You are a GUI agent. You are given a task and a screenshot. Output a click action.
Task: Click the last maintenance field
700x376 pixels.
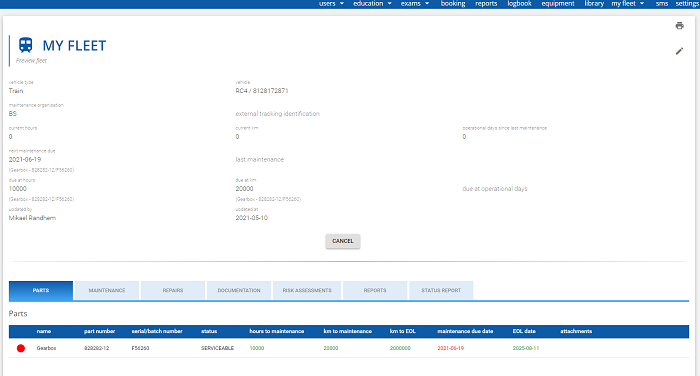259,159
